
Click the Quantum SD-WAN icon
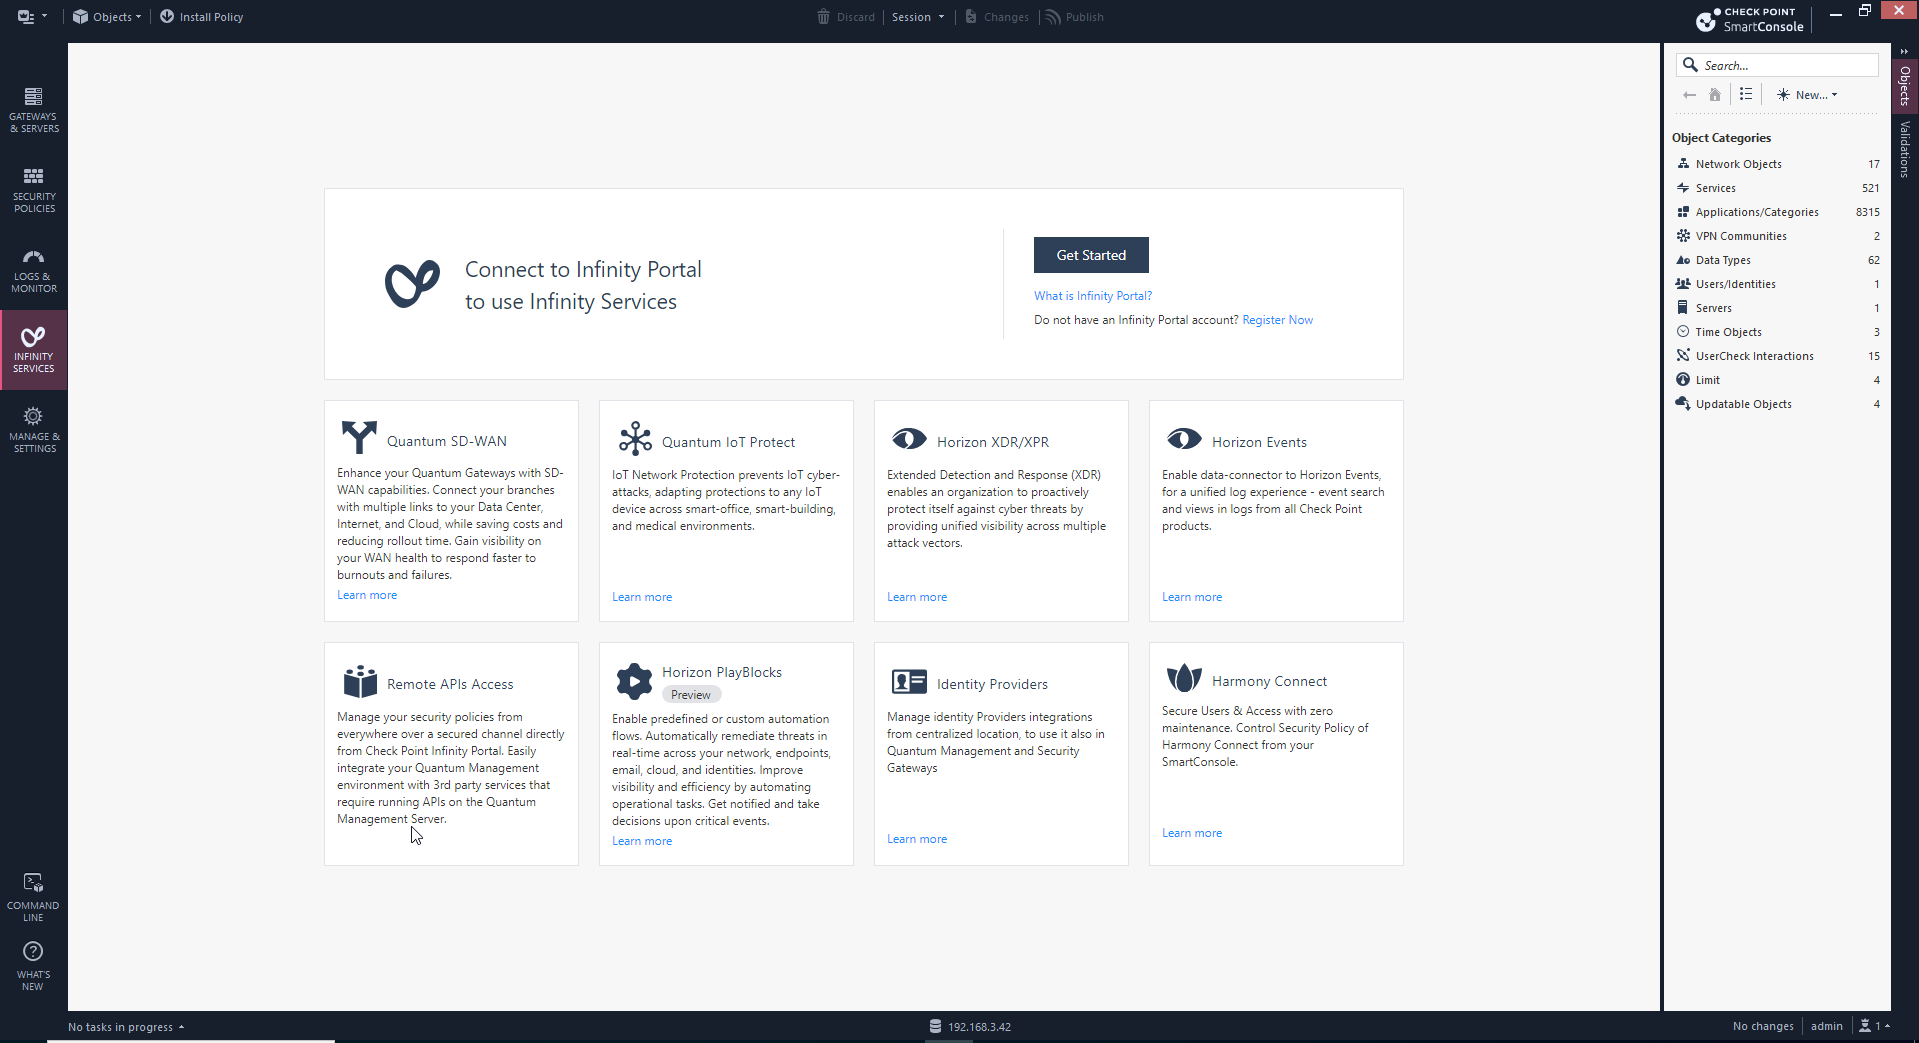tap(359, 438)
